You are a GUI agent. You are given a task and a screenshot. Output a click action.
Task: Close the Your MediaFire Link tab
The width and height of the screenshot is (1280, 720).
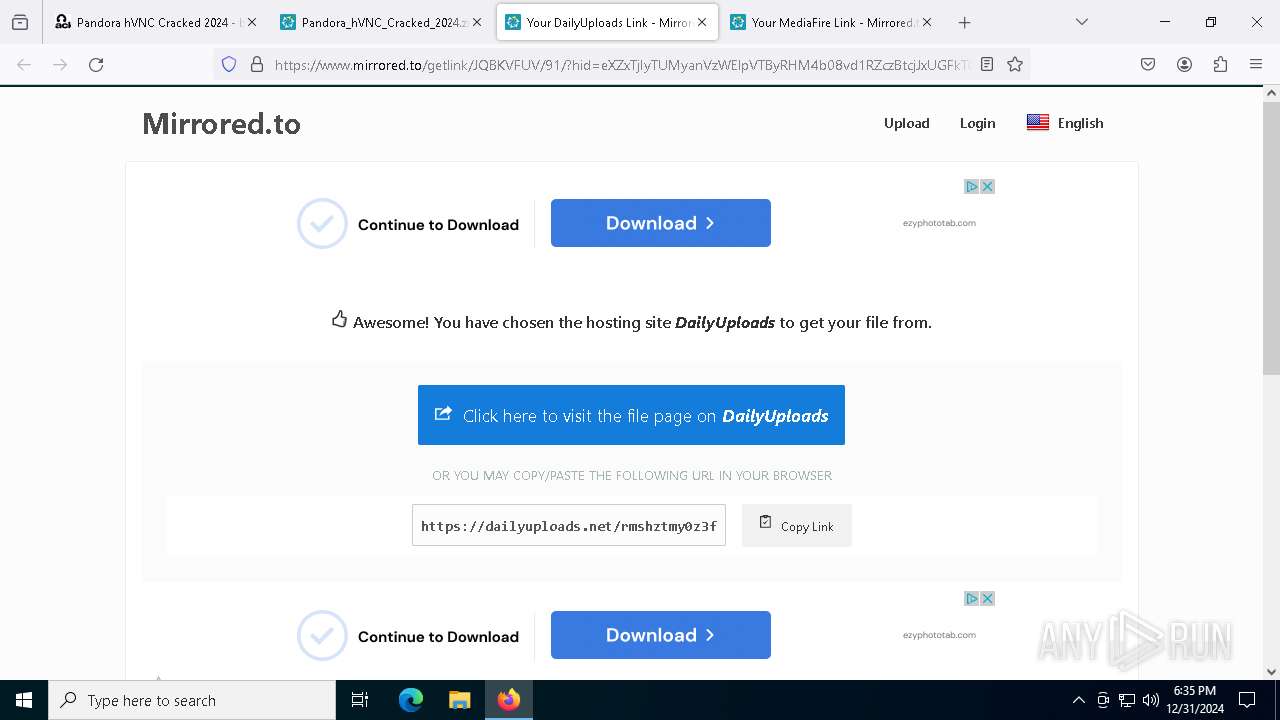pyautogui.click(x=927, y=22)
